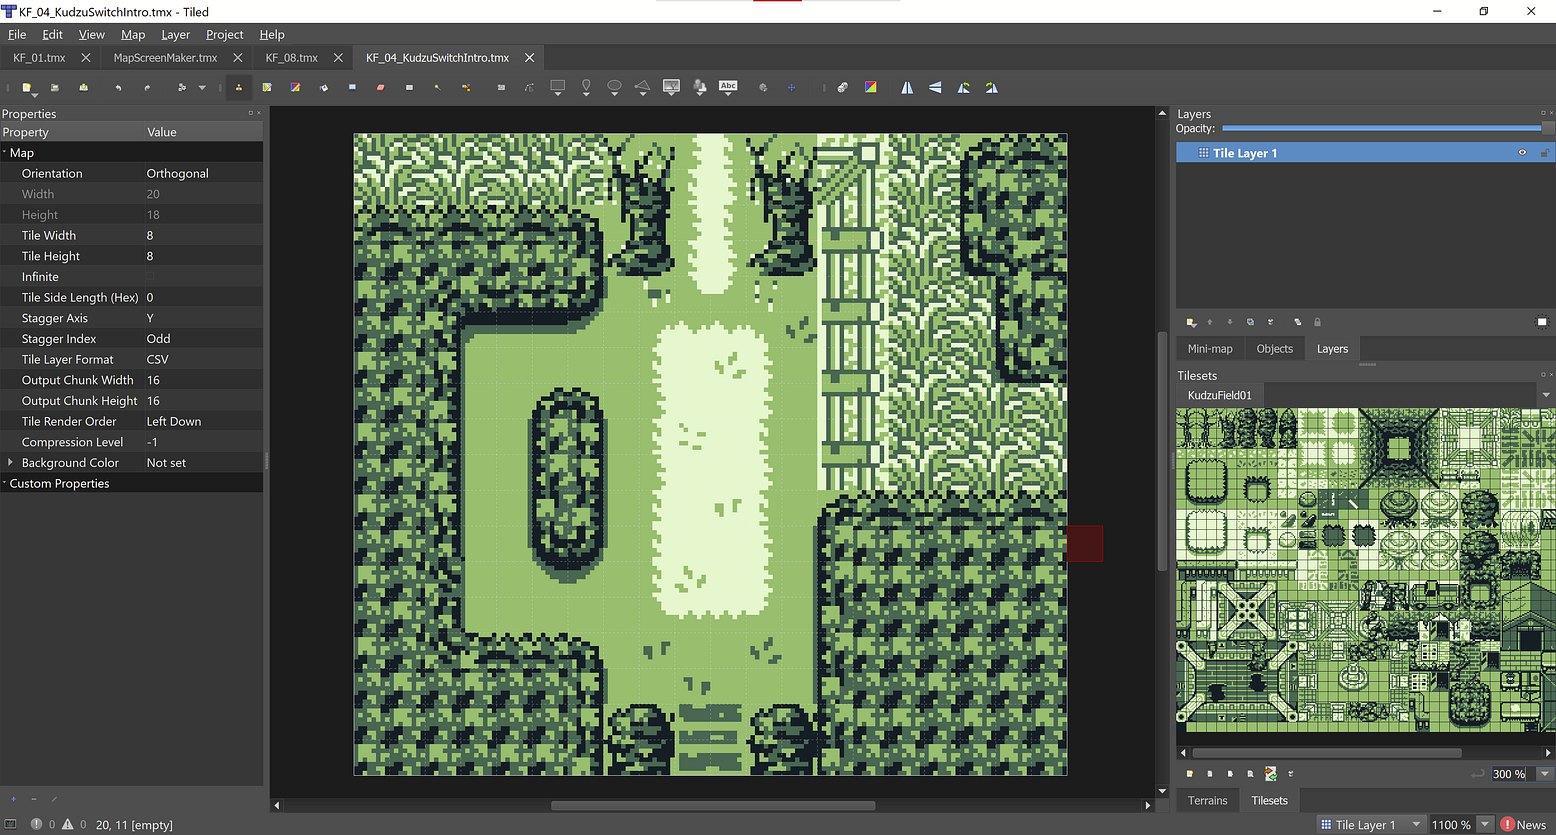1556x835 pixels.
Task: Click the Undo button in the toolbar
Action: [120, 87]
